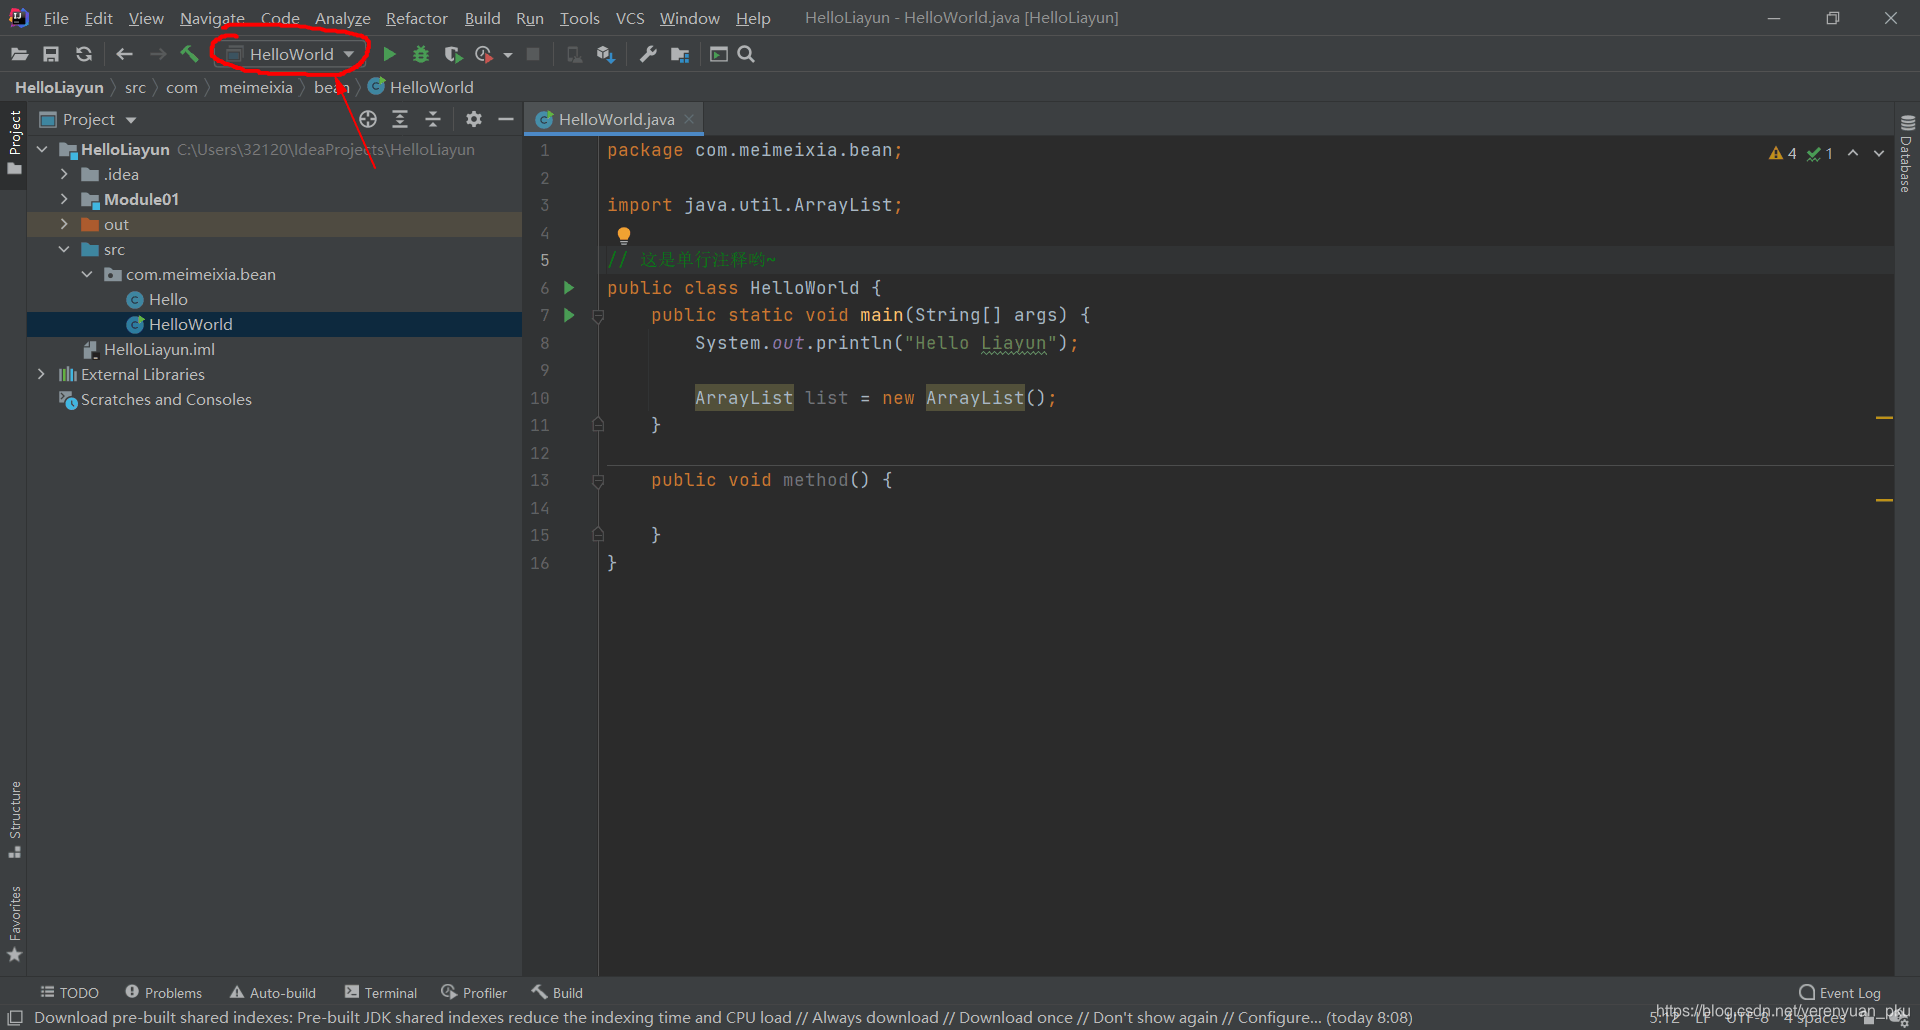1920x1030 pixels.
Task: Navigate forward with the right arrow icon
Action: pos(157,54)
